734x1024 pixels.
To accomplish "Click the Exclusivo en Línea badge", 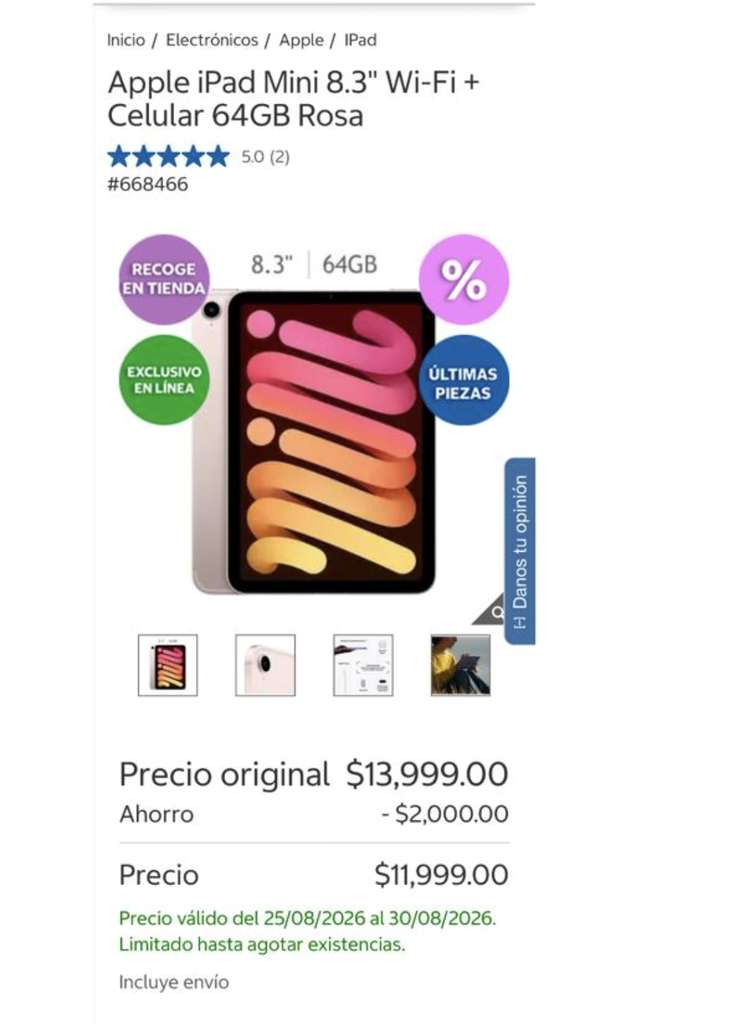I will click(164, 380).
